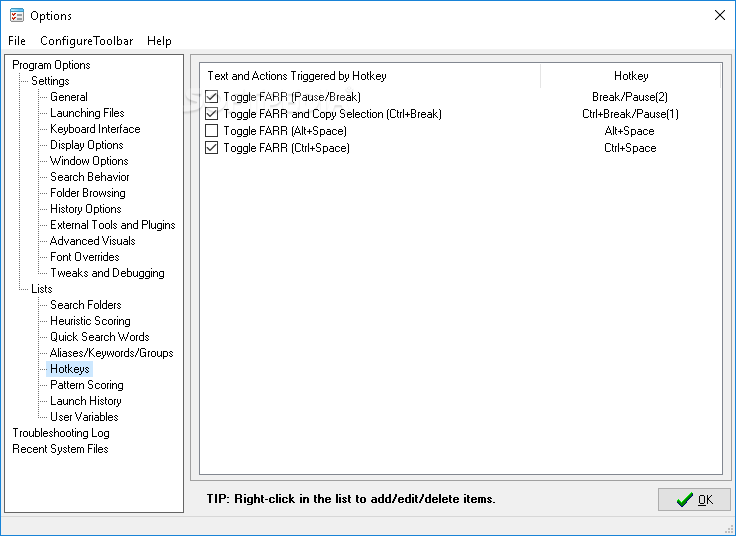Screen dimensions: 736x536
Task: Open Pattern Scoring list
Action: [x=87, y=385]
